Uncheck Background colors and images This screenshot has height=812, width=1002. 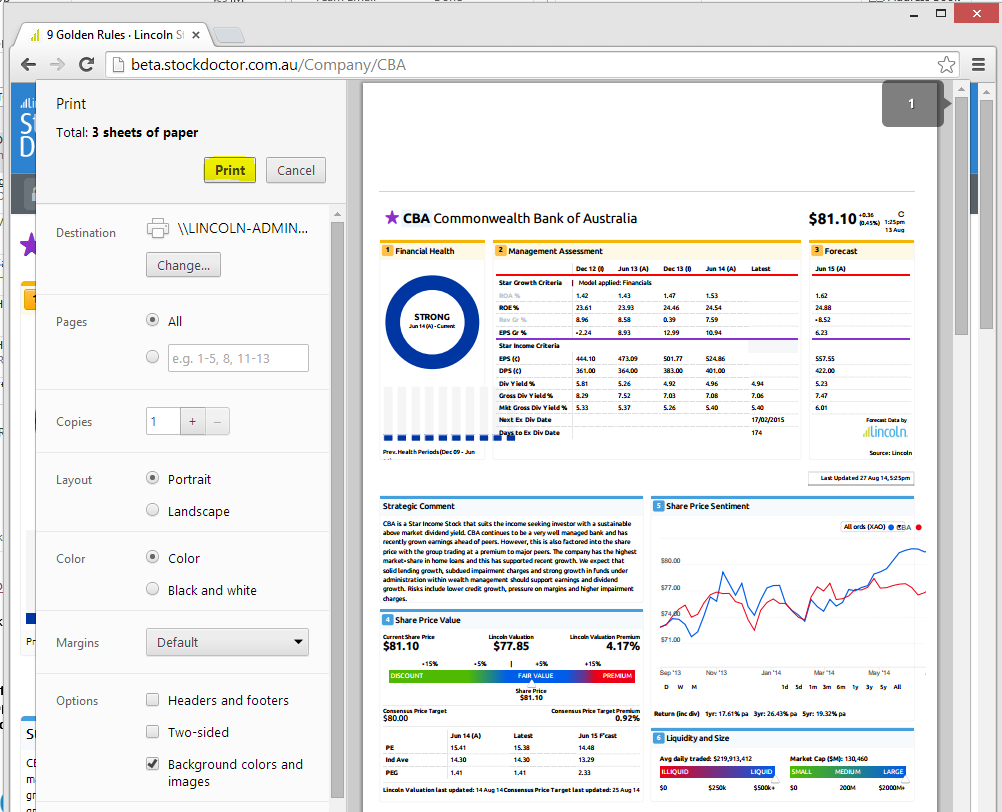(x=152, y=763)
